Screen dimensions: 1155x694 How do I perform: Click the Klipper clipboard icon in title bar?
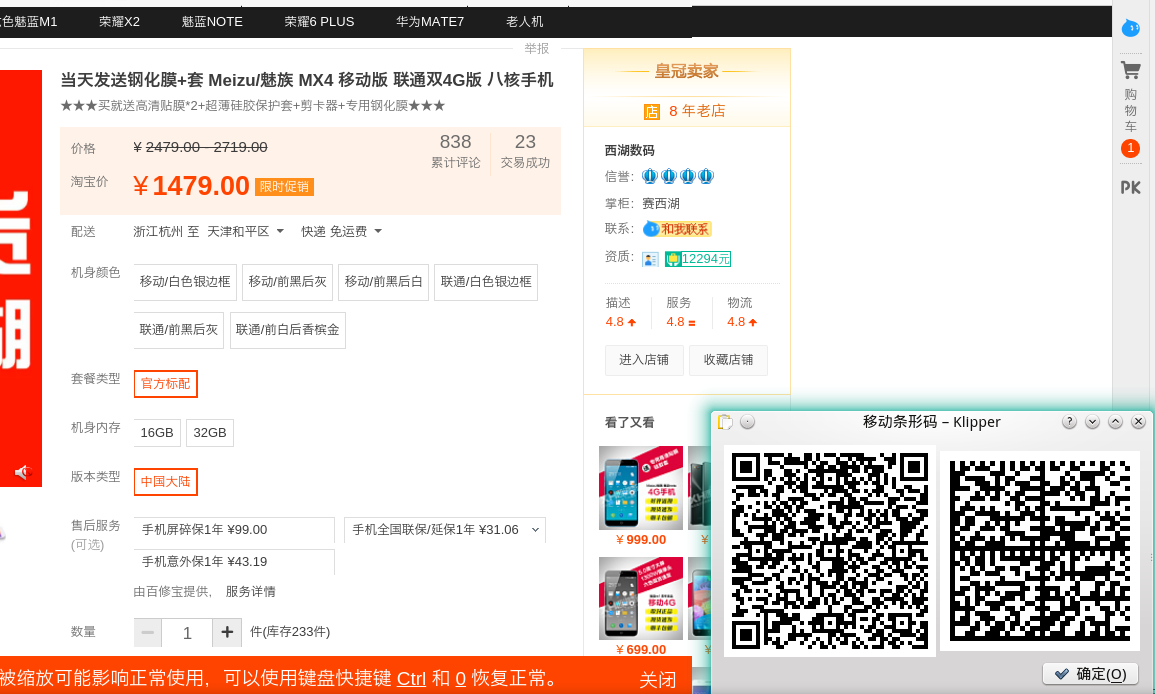(726, 421)
